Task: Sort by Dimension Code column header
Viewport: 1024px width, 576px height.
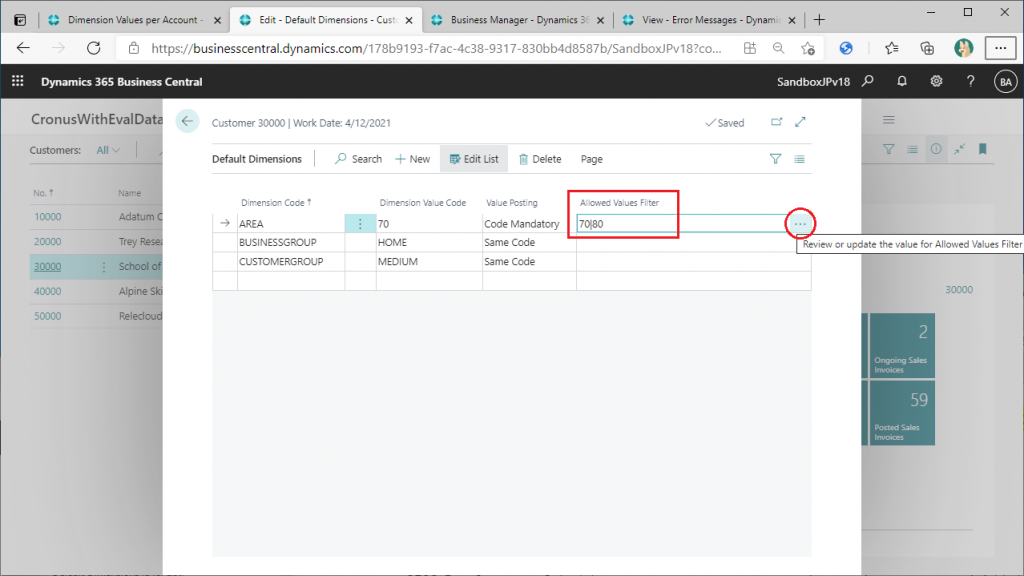Action: click(276, 202)
